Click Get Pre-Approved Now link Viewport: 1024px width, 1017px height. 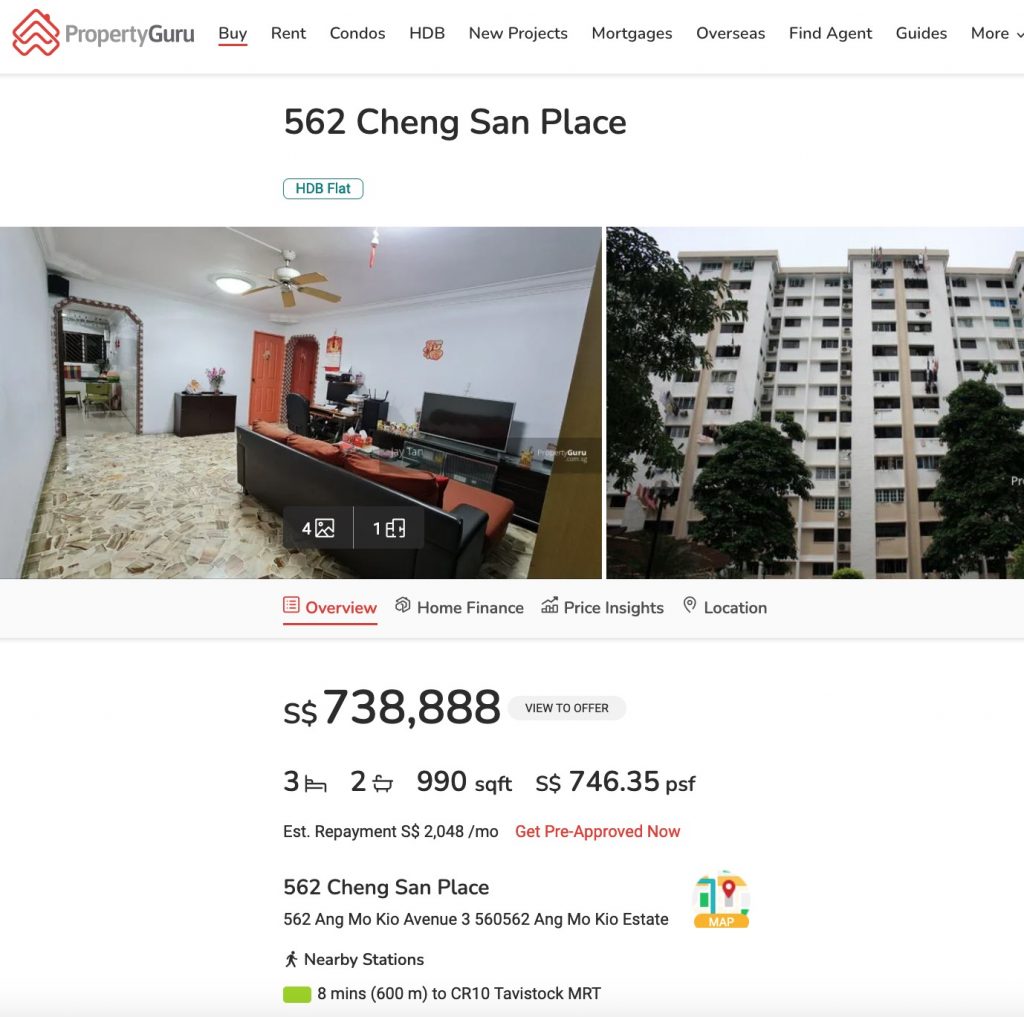598,831
